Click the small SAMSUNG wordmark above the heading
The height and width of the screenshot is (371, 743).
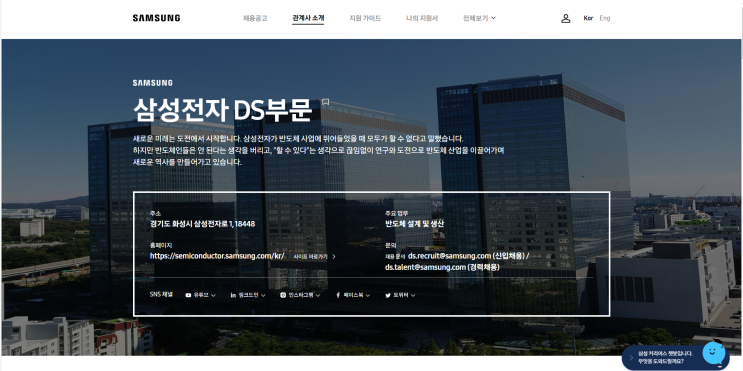click(153, 83)
